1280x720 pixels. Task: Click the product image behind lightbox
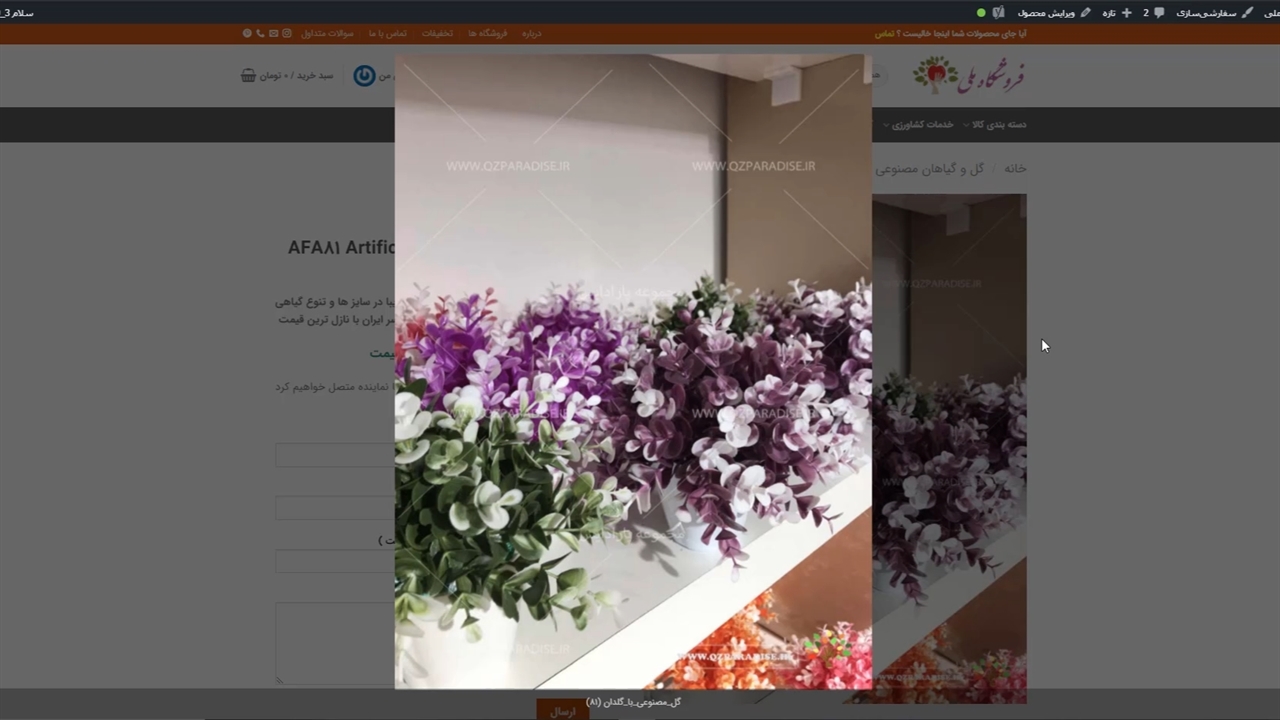pos(948,448)
